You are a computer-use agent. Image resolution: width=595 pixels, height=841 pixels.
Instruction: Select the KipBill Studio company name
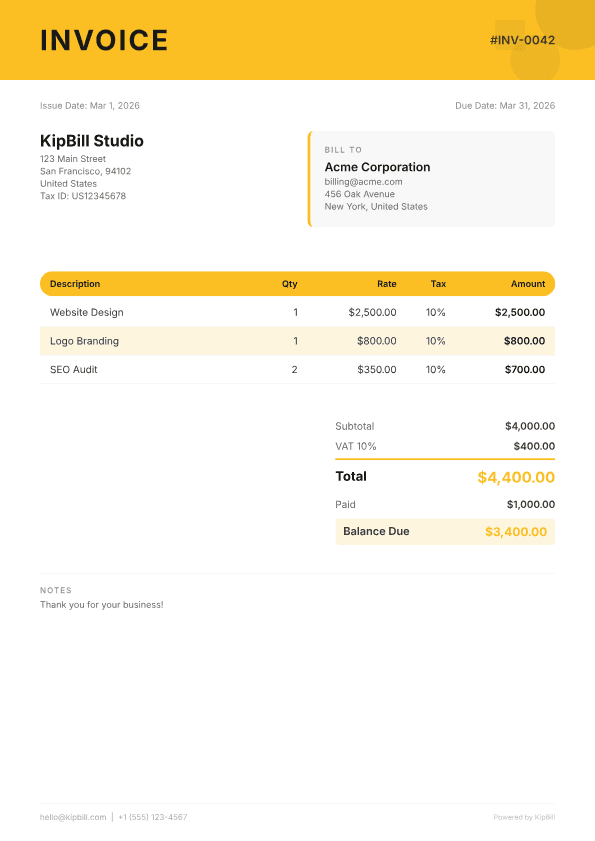point(92,141)
